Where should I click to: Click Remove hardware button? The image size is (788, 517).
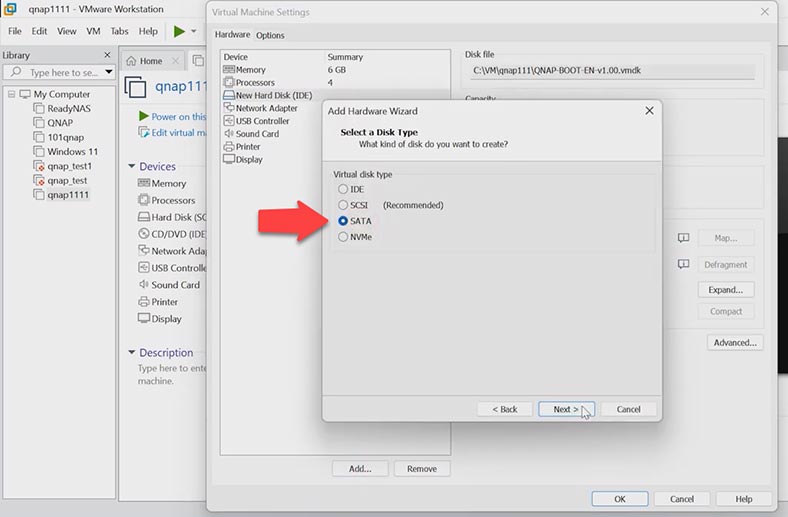pos(422,468)
